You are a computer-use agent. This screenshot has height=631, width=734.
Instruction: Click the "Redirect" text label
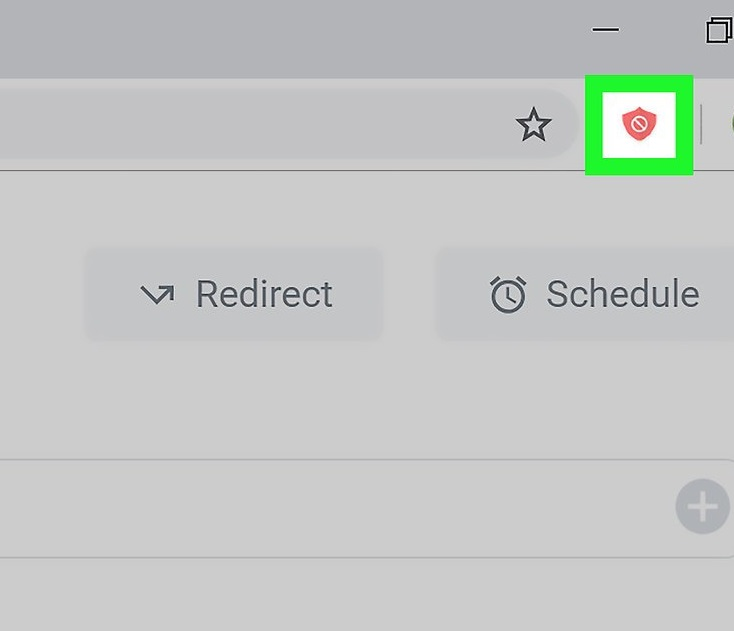(264, 295)
